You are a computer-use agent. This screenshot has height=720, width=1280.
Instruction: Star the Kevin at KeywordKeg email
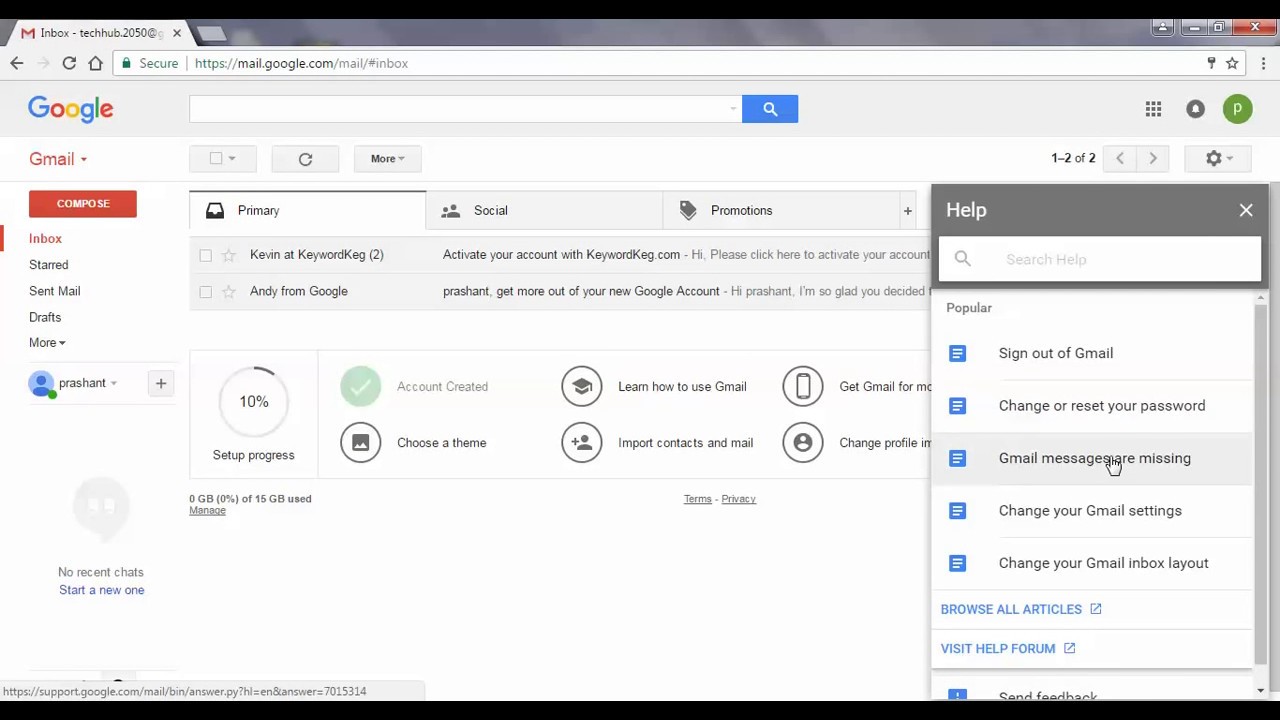(229, 255)
